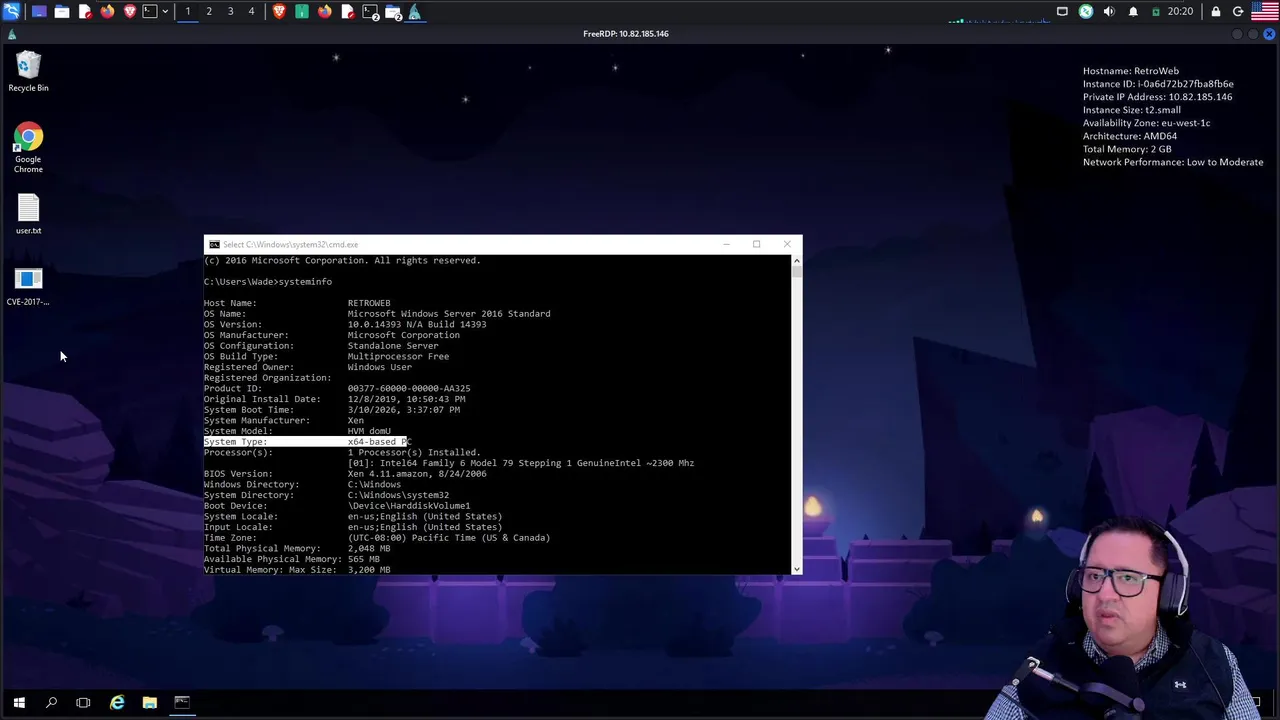Viewport: 1280px width, 720px height.
Task: Close the FreeRDP window with blue X button
Action: (1269, 34)
